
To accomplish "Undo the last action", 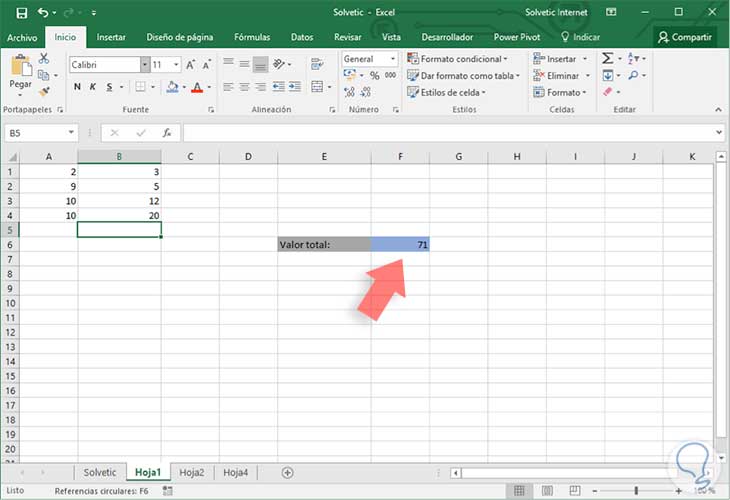I will click(x=43, y=13).
